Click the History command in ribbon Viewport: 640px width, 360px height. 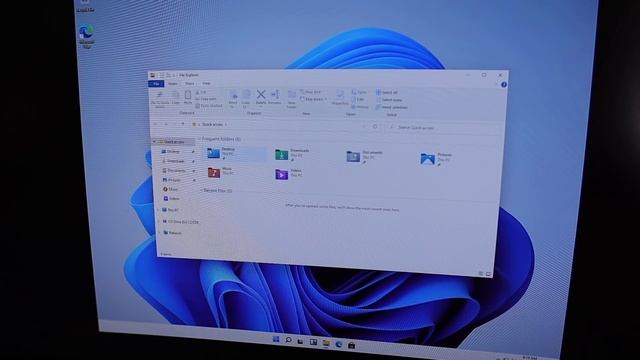[360, 107]
